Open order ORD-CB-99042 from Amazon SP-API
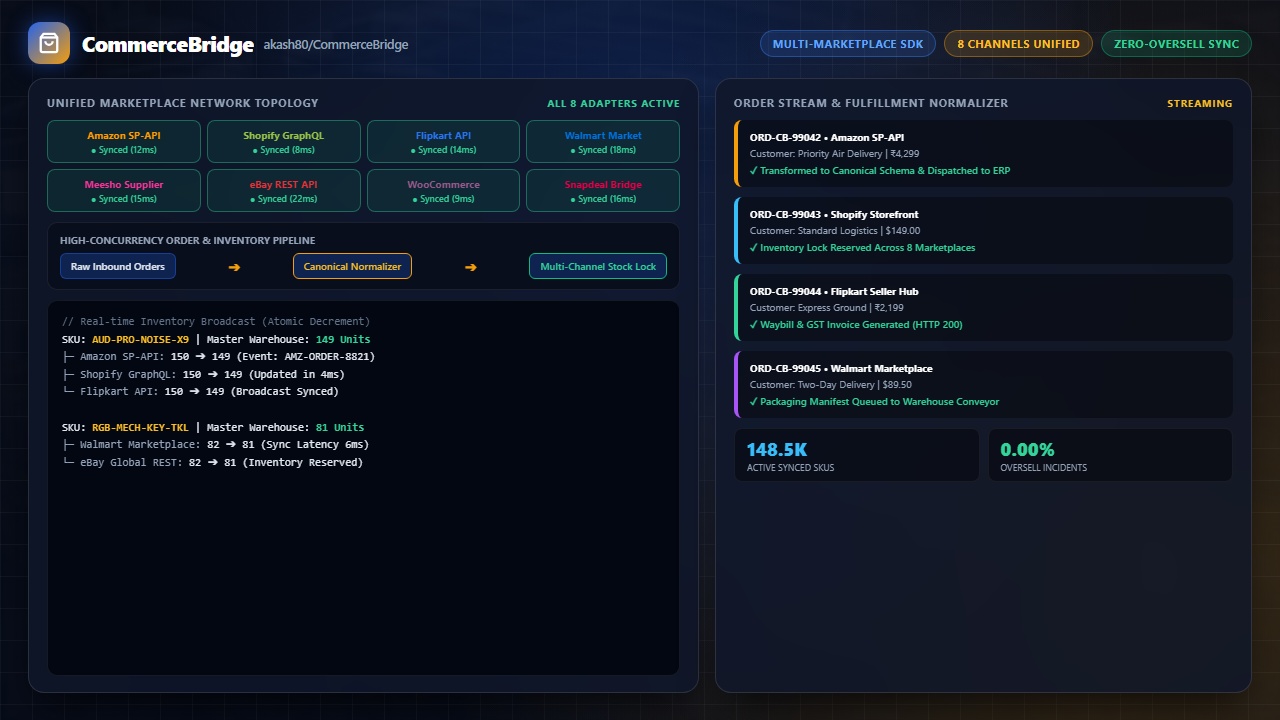The height and width of the screenshot is (720, 1280). coord(983,154)
